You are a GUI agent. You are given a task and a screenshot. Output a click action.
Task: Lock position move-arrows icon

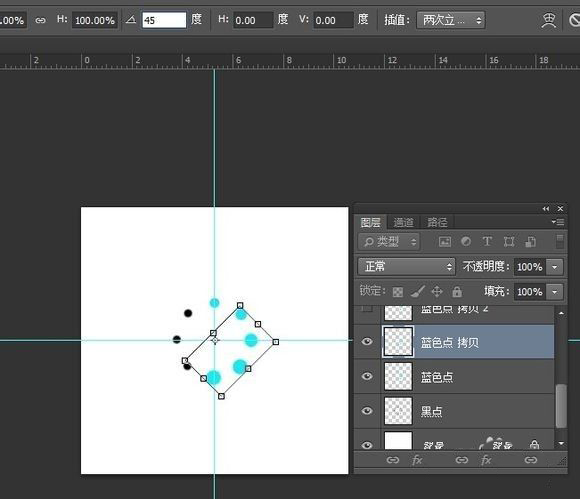(437, 291)
